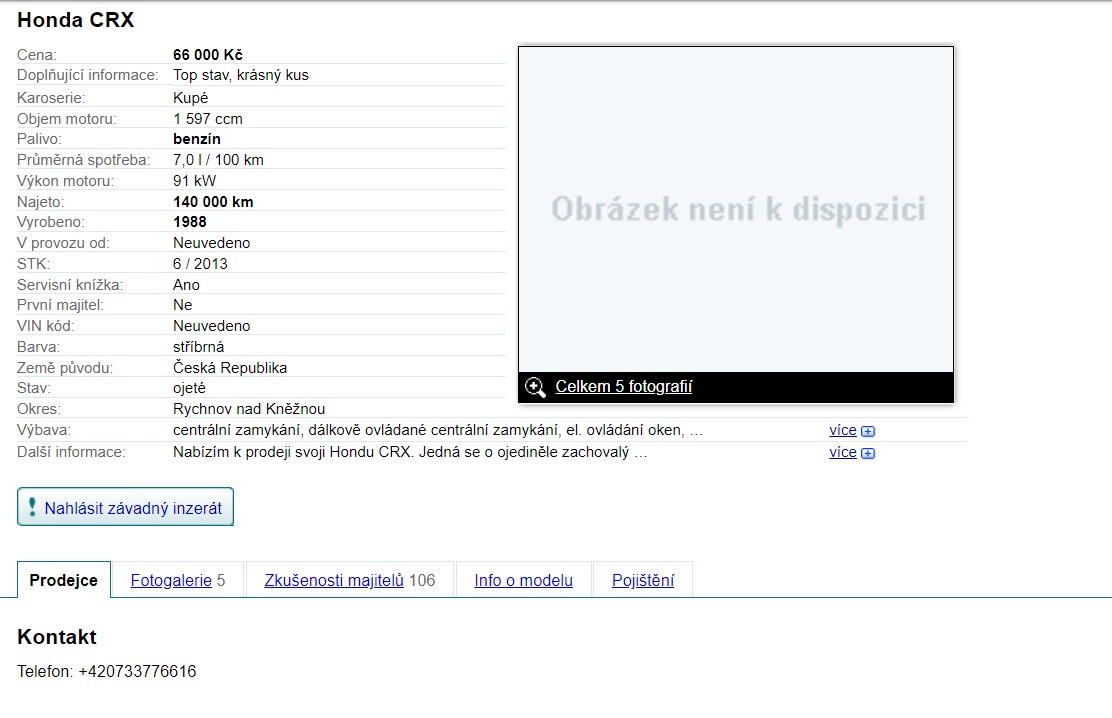Click the Honda CRX heading
This screenshot has width=1112, height=718.
click(76, 20)
